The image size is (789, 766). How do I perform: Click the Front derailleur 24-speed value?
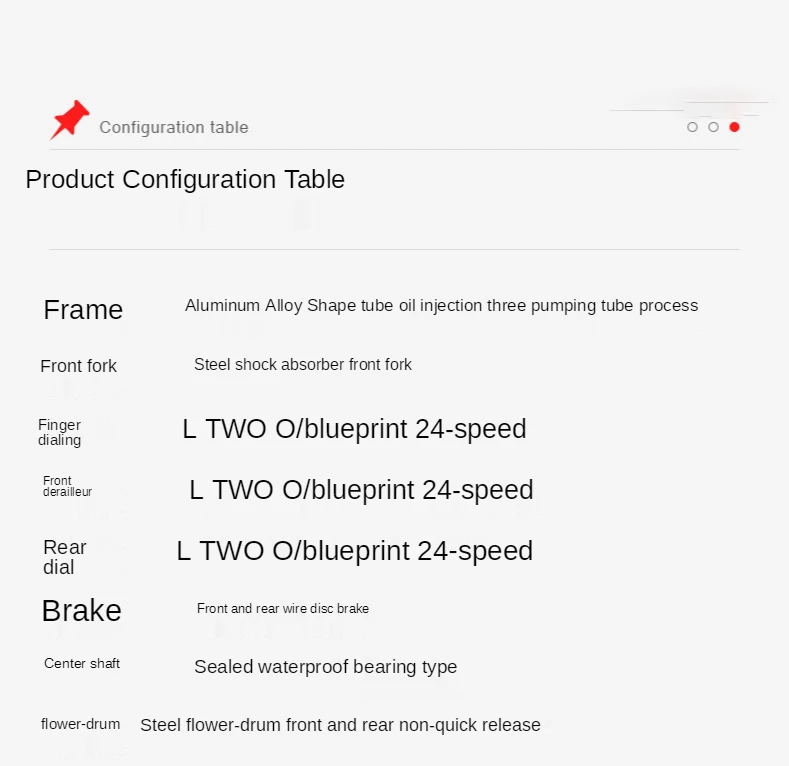point(361,490)
